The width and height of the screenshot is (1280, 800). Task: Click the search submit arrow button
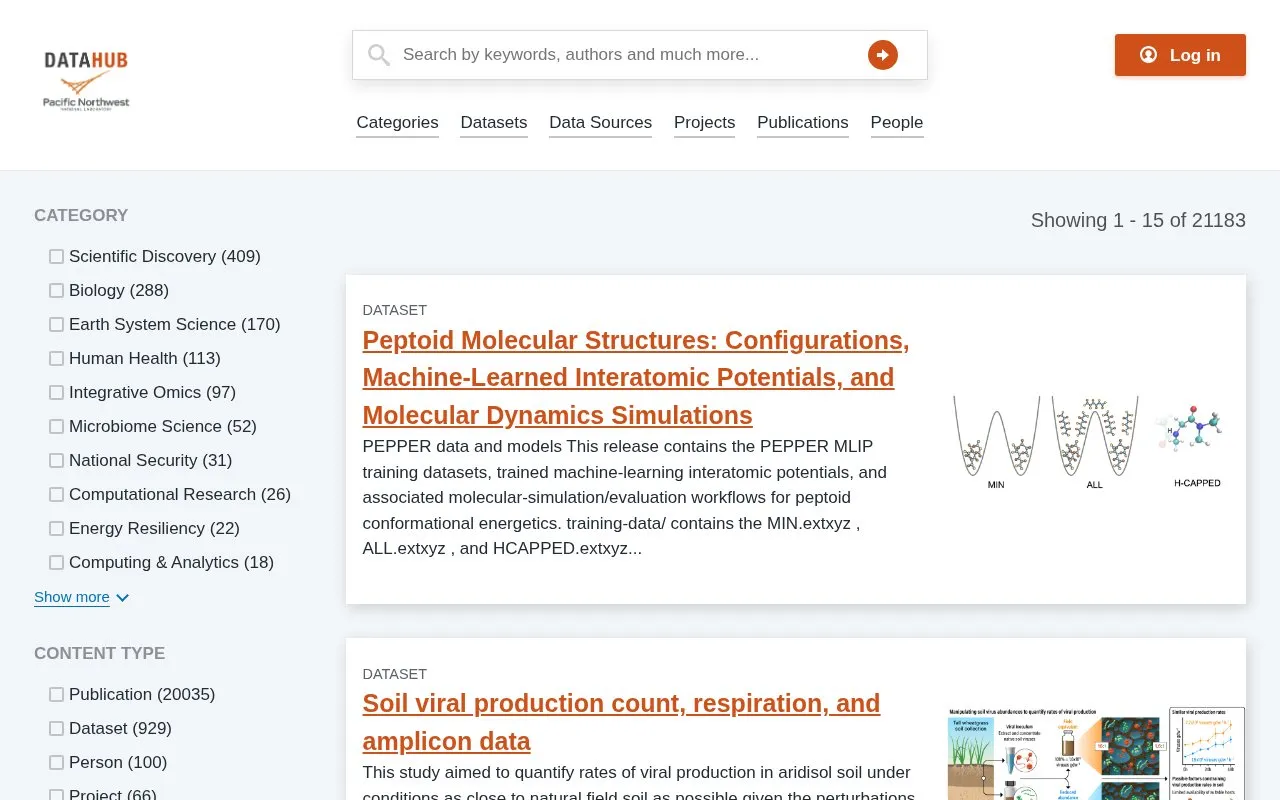882,55
